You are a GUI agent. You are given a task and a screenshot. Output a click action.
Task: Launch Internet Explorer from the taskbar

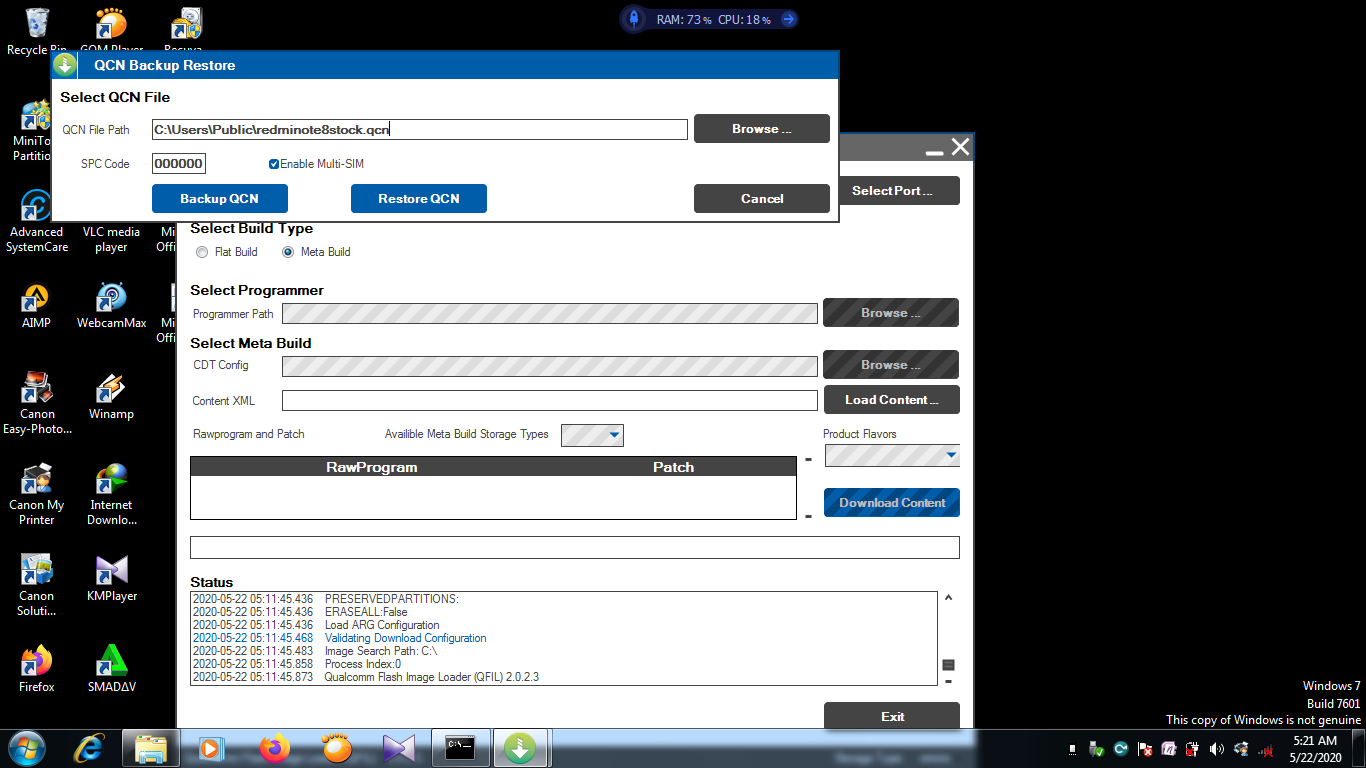point(90,748)
